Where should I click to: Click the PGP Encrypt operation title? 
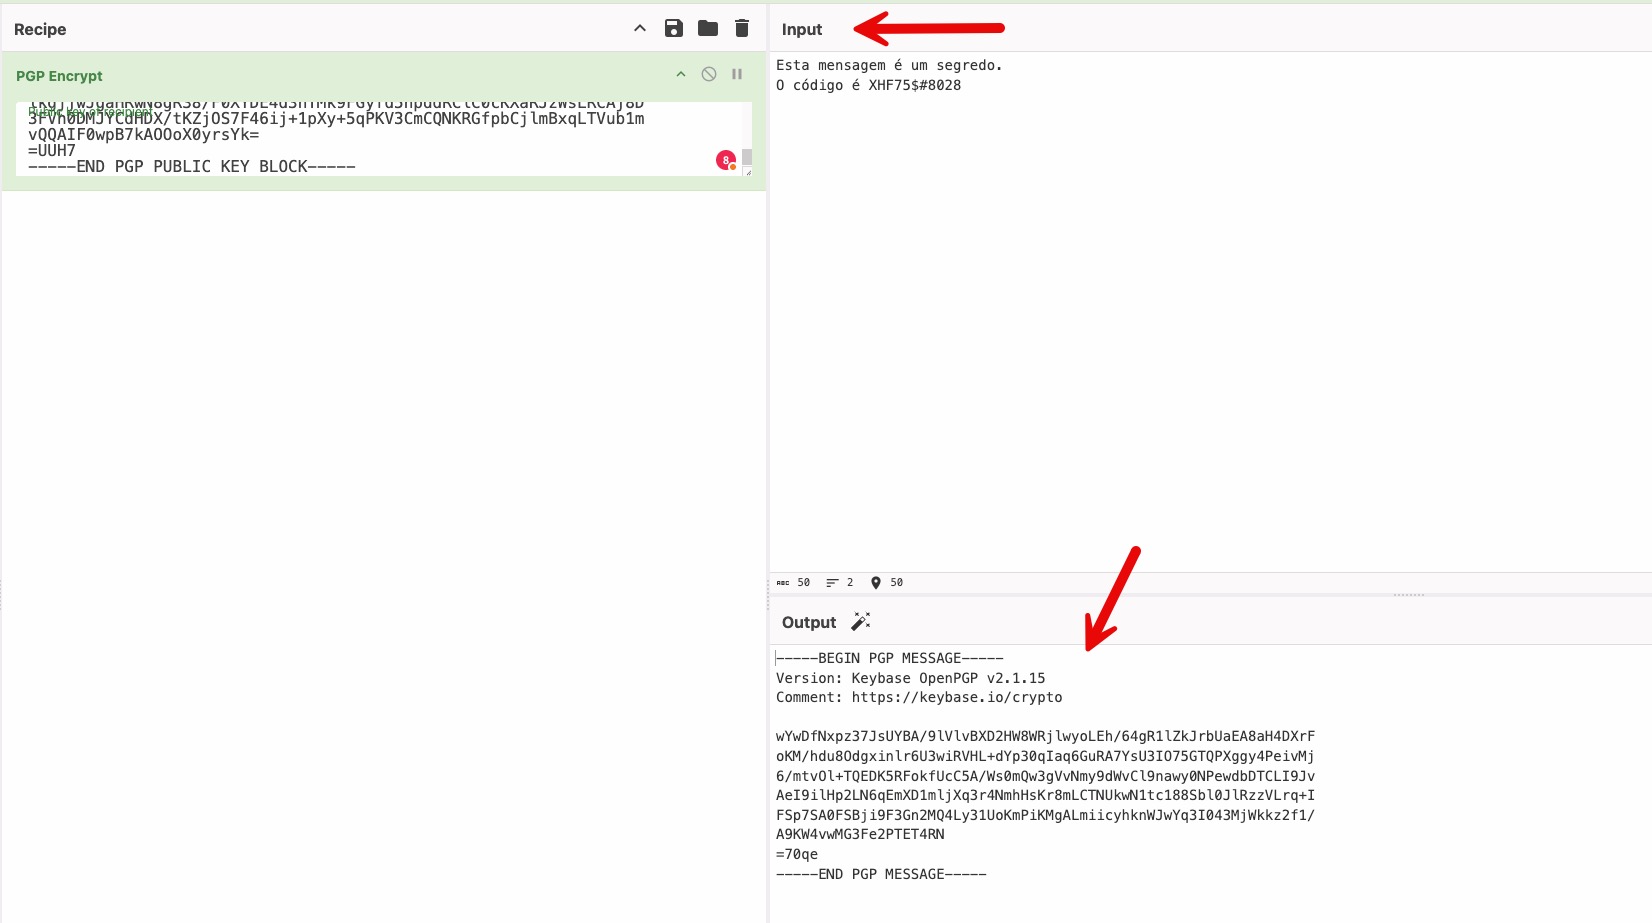59,76
